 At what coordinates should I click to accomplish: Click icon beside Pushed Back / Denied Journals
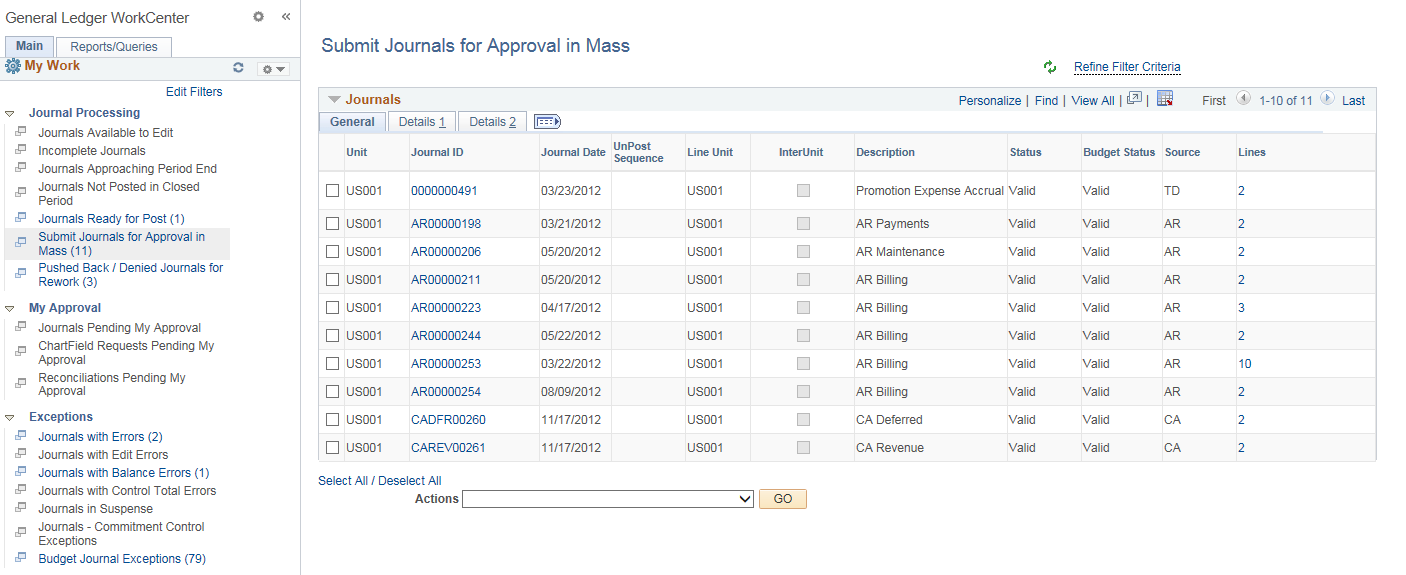[x=21, y=272]
